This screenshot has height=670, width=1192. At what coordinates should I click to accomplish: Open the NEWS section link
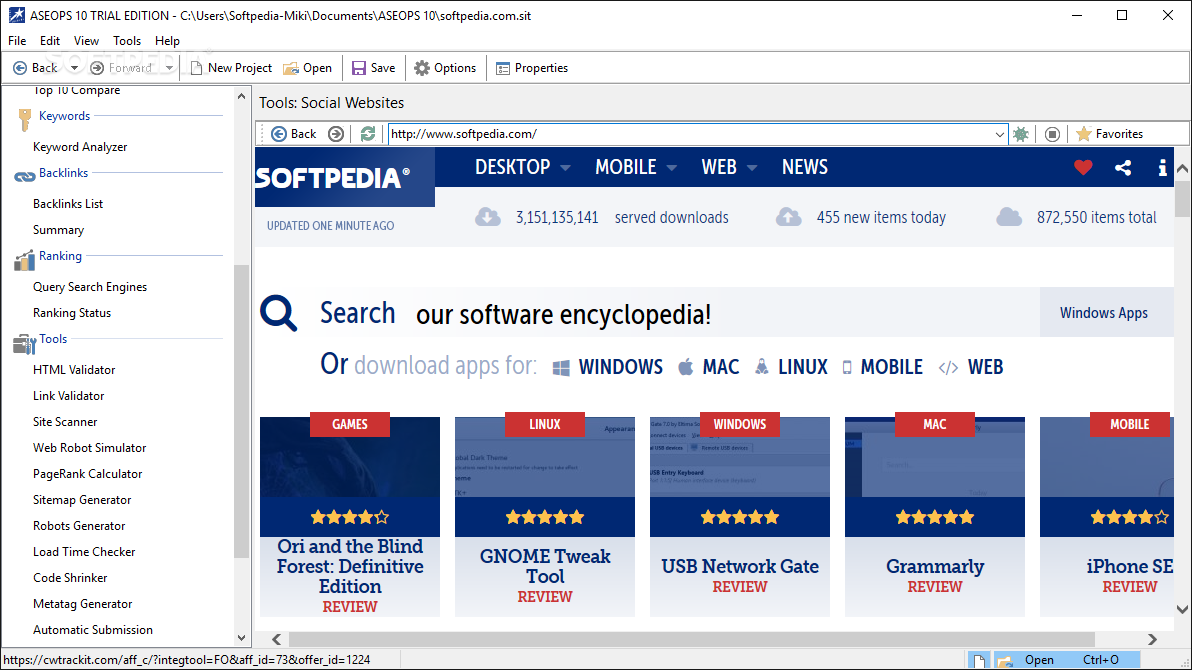(804, 167)
